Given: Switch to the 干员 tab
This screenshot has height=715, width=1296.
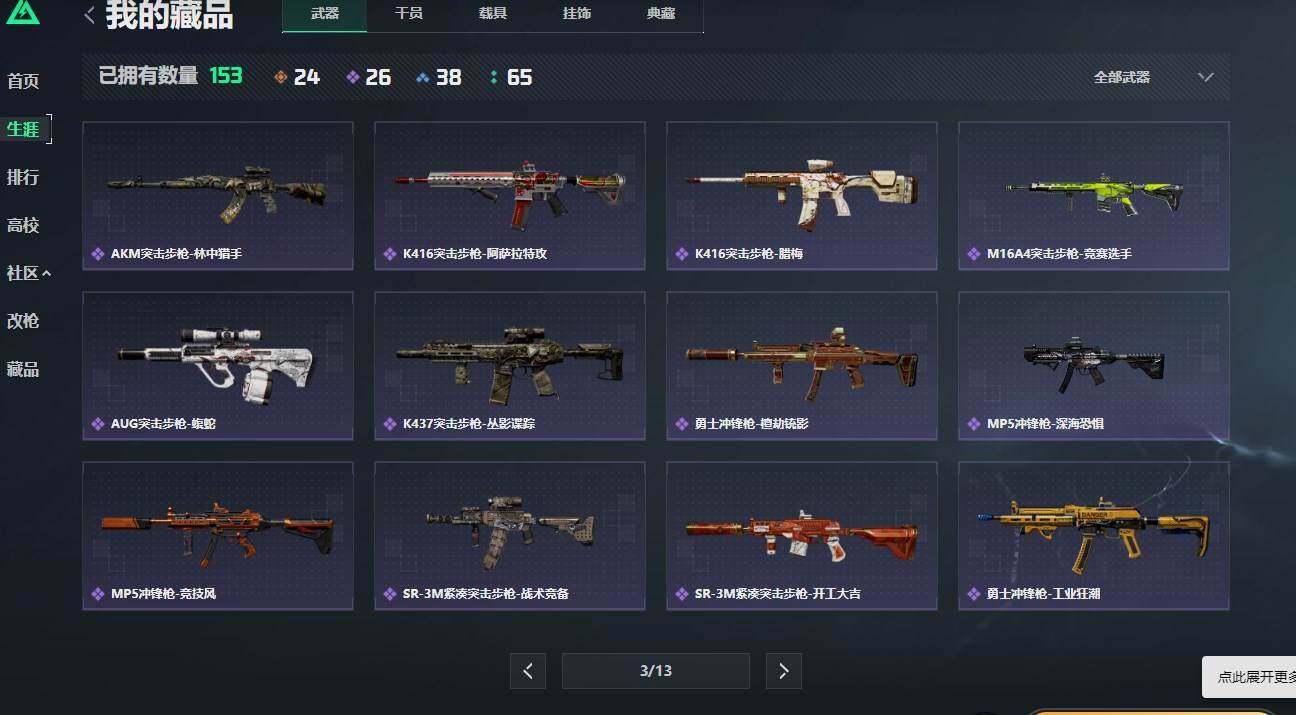Looking at the screenshot, I should 409,14.
